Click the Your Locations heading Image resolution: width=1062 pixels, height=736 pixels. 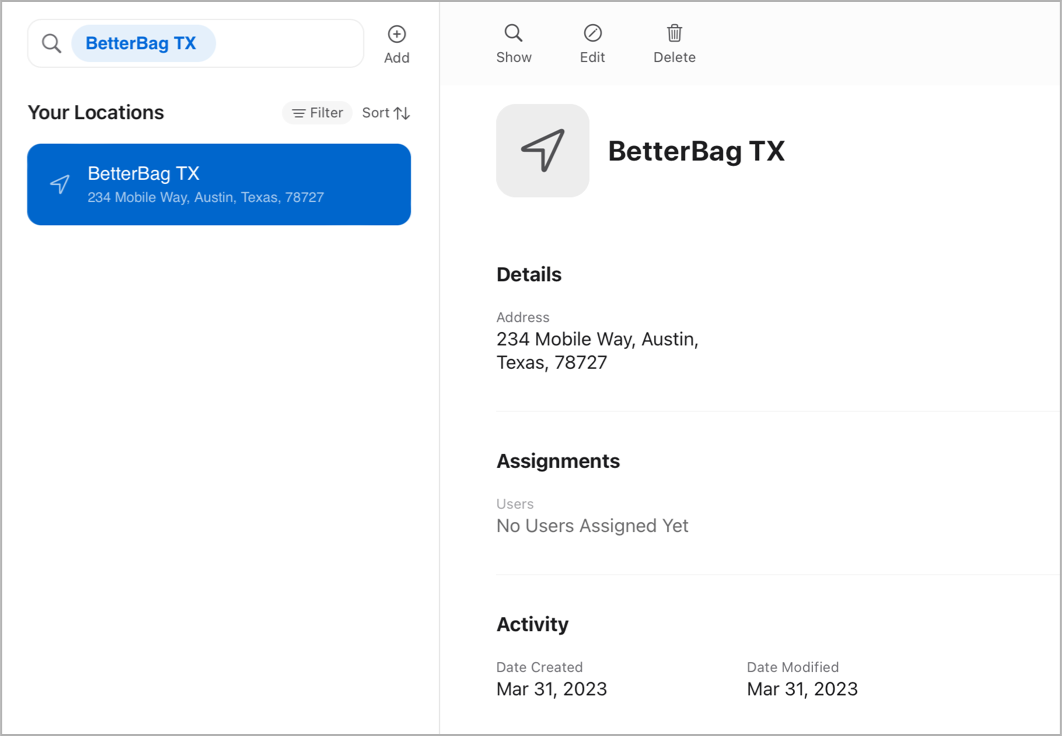[x=96, y=113]
